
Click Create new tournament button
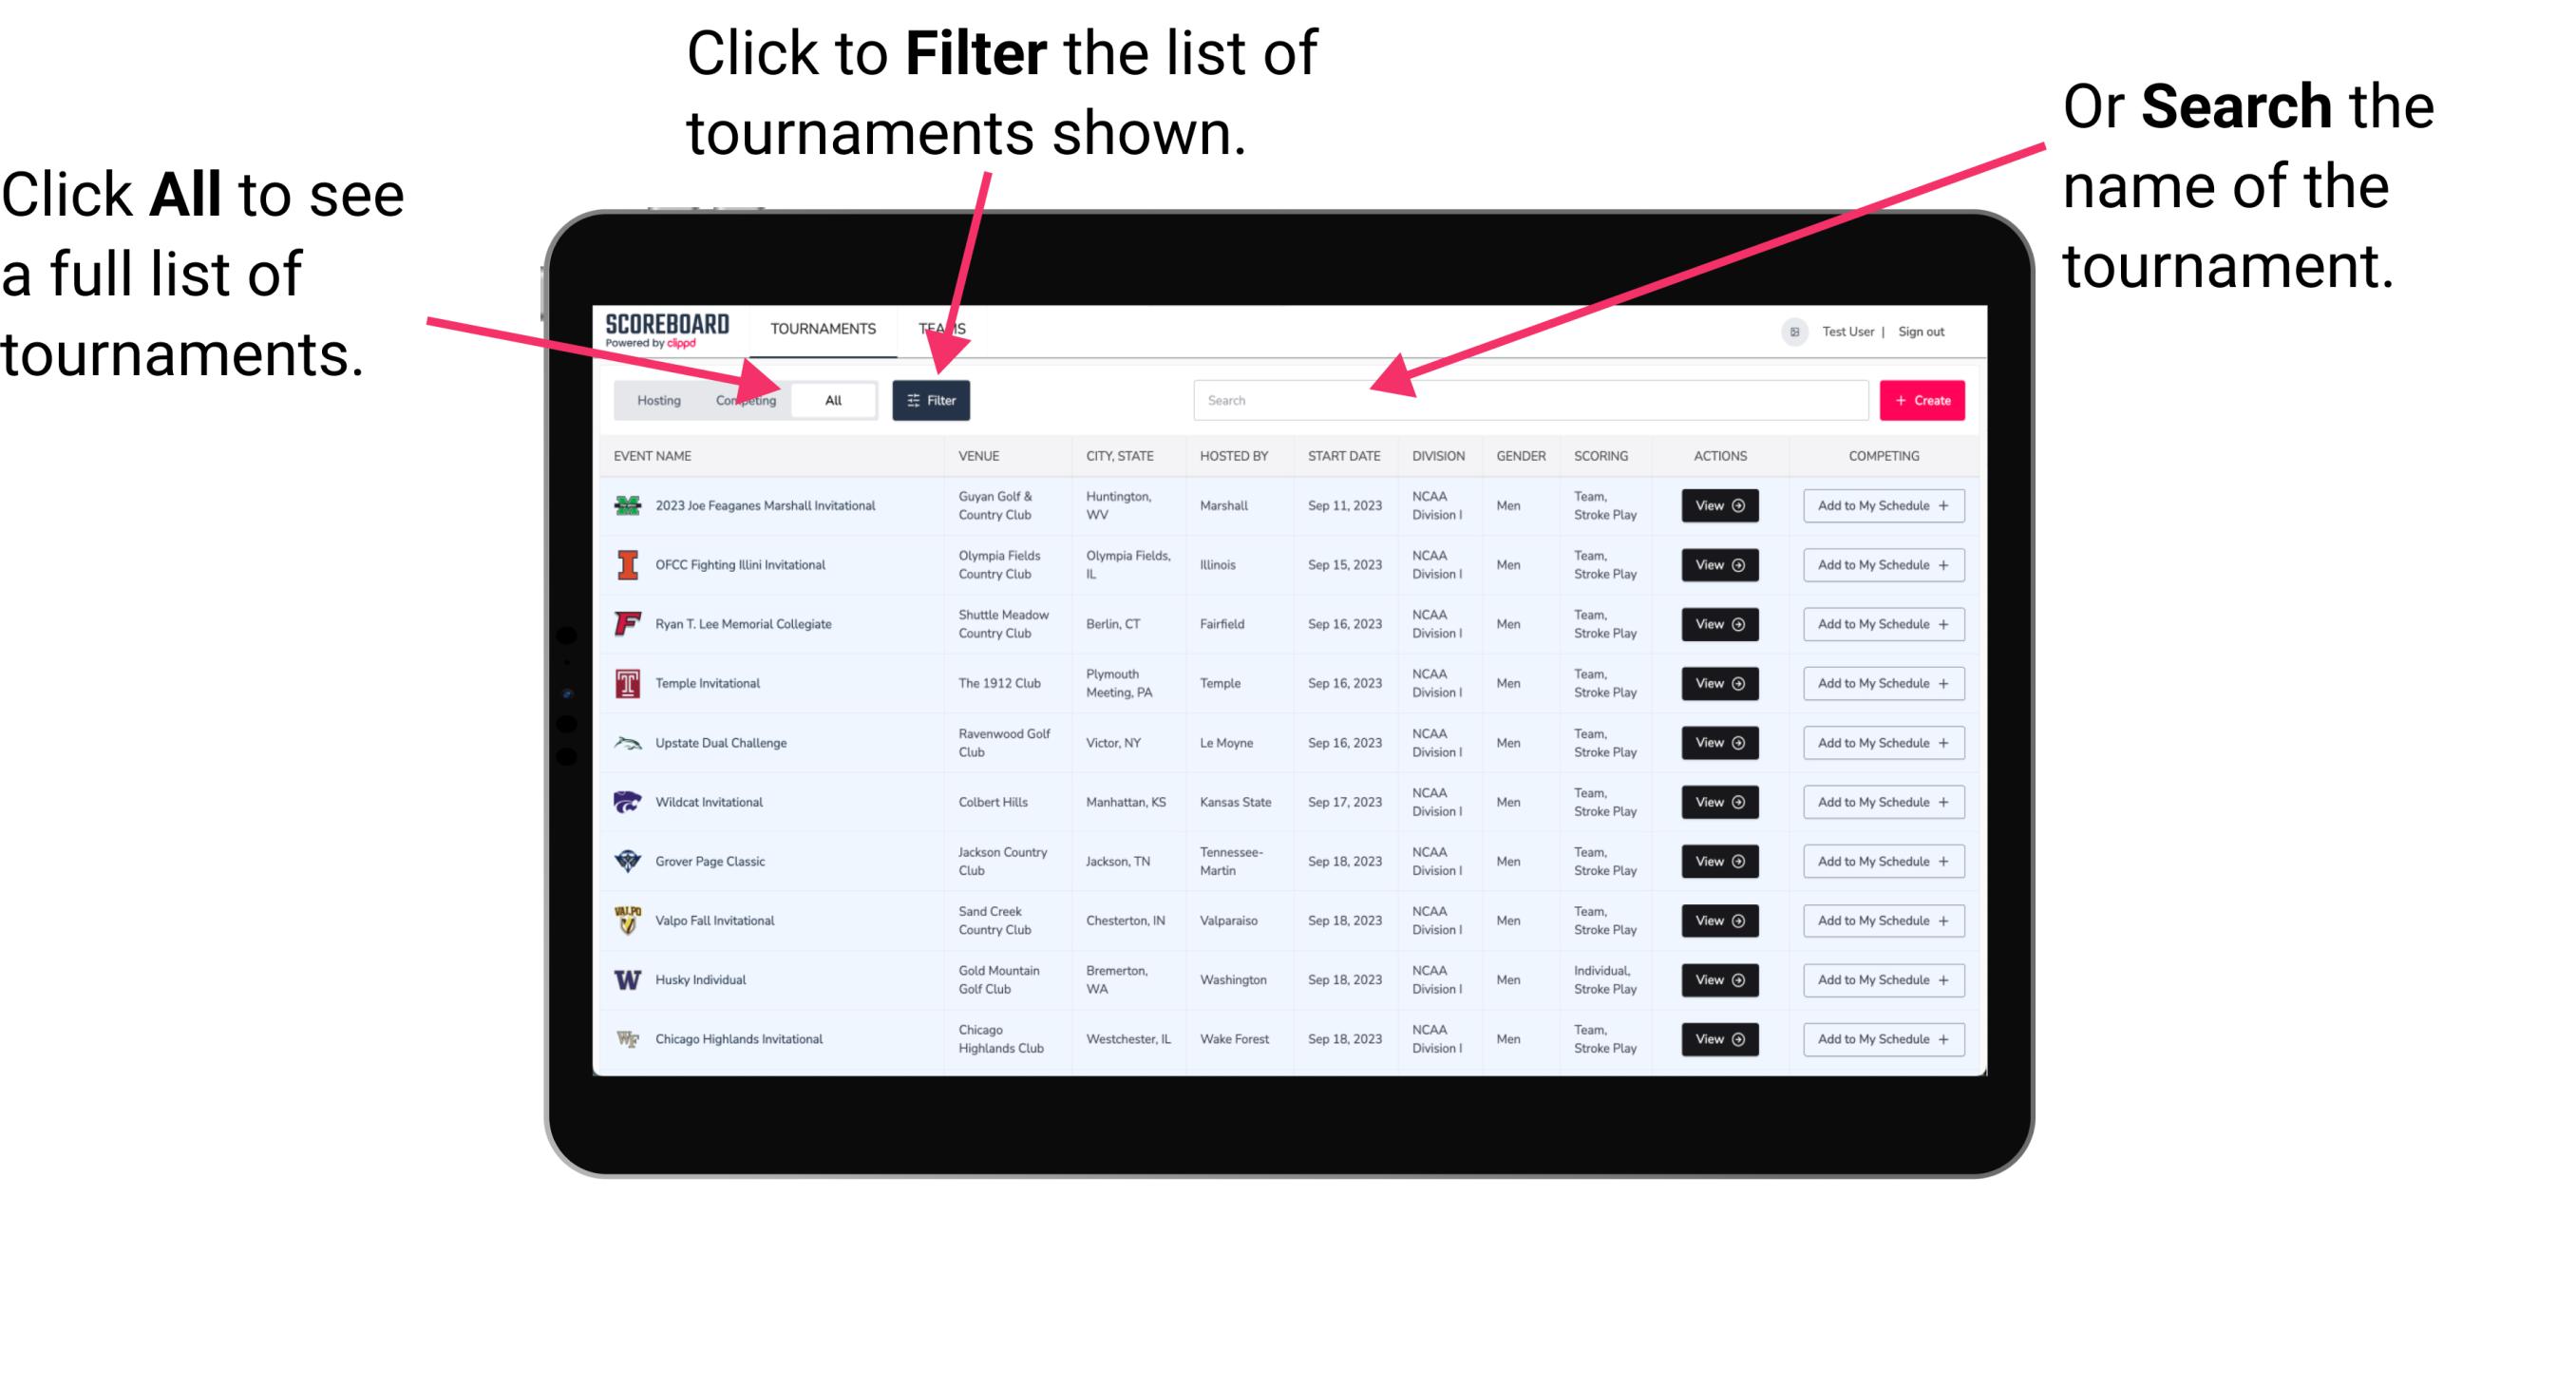[x=1923, y=399]
